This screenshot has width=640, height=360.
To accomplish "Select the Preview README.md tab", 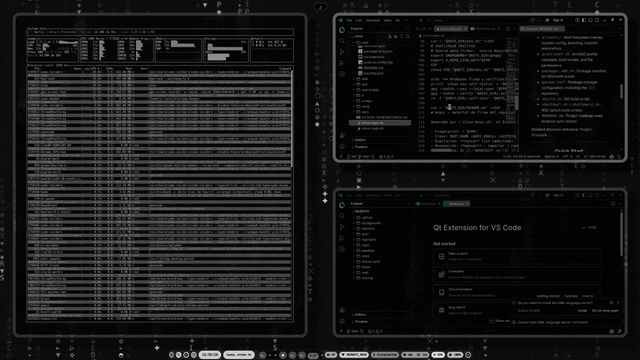I will (x=542, y=29).
